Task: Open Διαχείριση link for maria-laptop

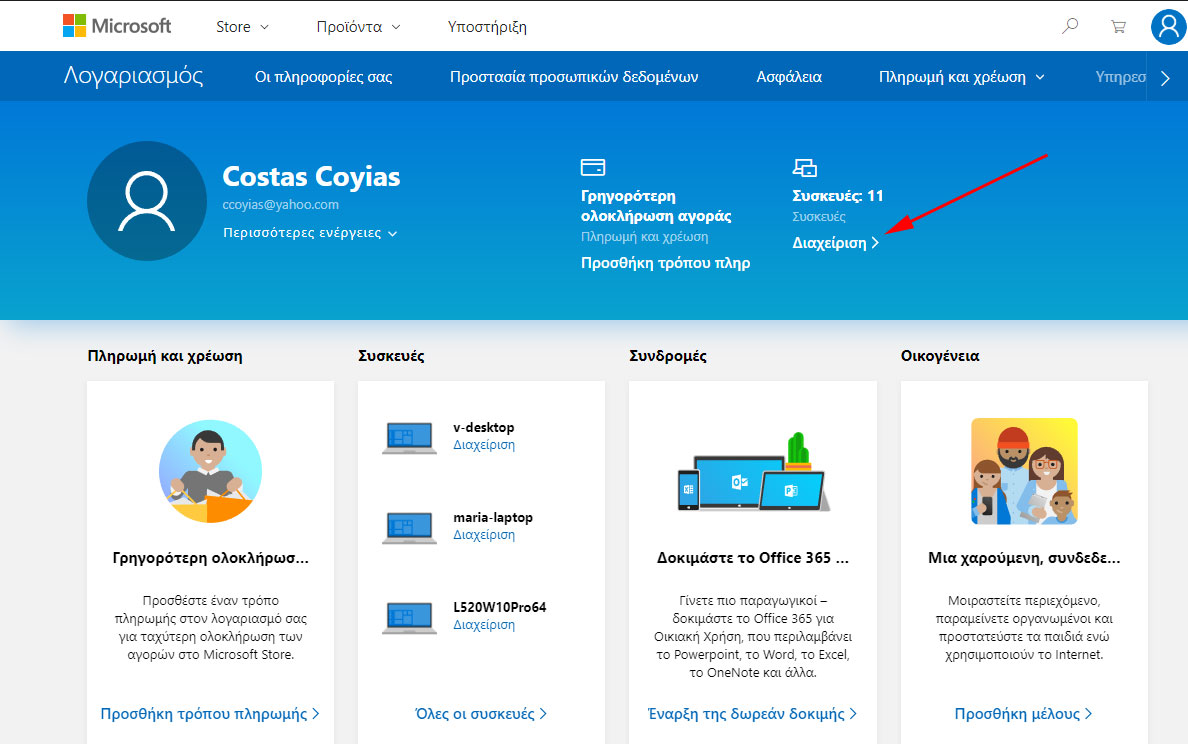Action: (484, 535)
